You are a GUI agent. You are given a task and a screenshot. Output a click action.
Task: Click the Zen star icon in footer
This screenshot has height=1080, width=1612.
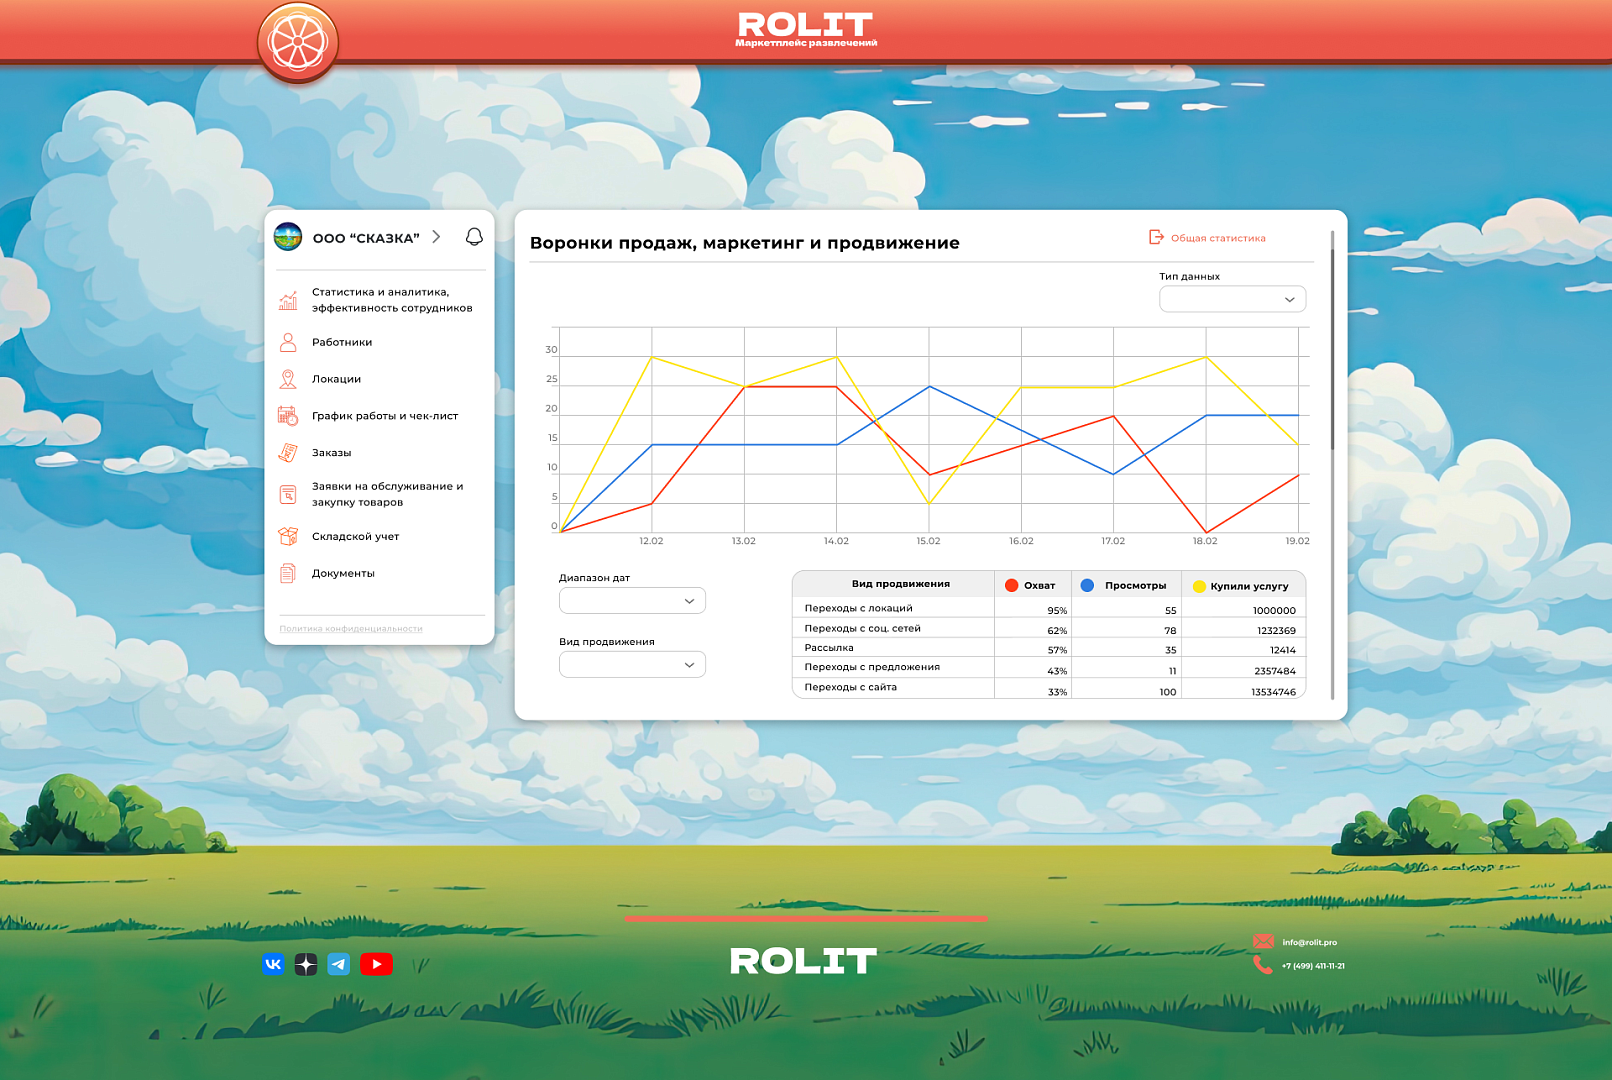(x=306, y=964)
